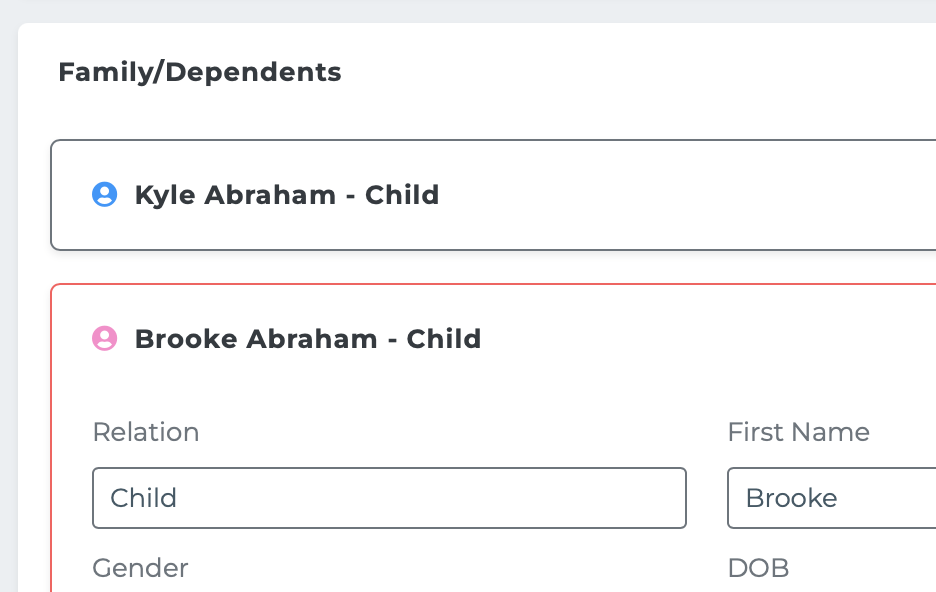Click Brooke Abraham's pink profile icon
936x592 pixels.
tap(104, 338)
